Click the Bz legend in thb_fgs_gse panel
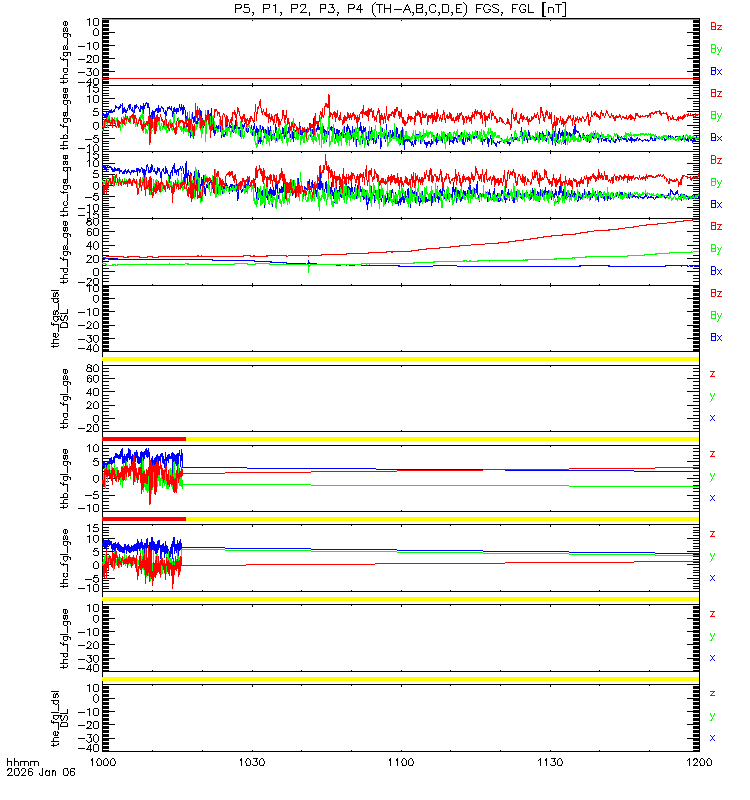The image size is (750, 800). tap(716, 94)
